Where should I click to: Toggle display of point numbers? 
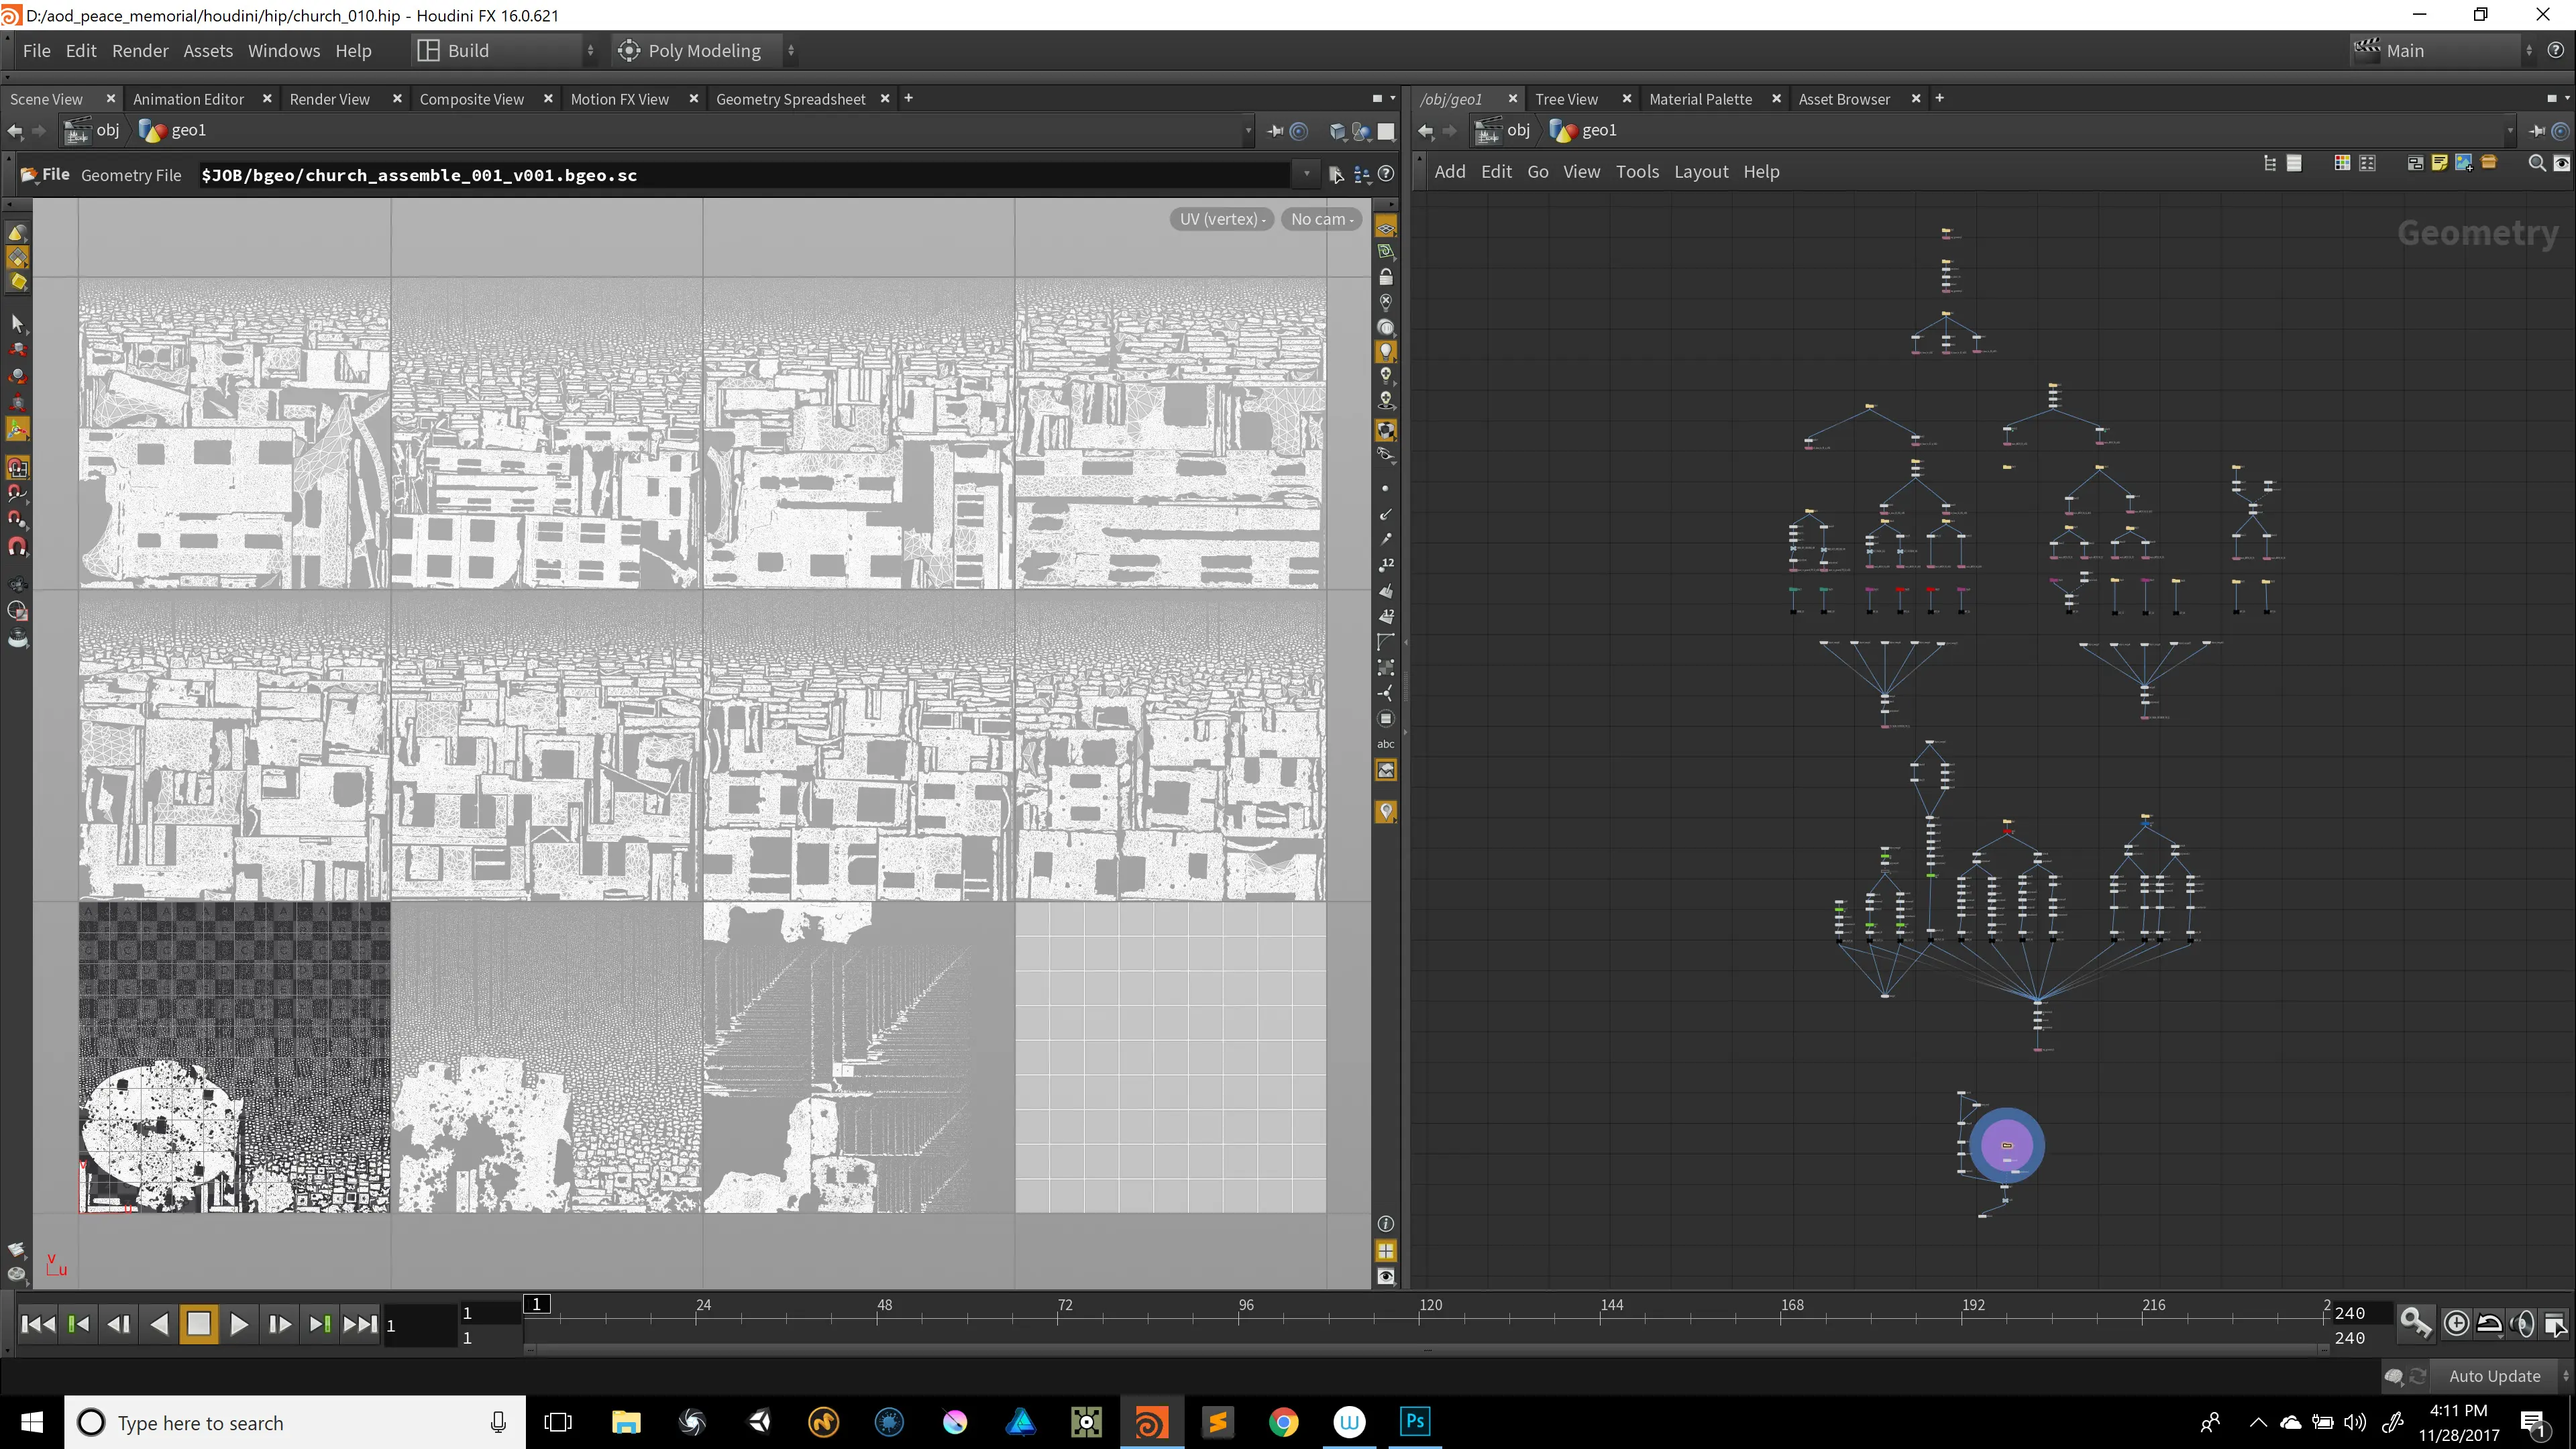click(x=1385, y=564)
